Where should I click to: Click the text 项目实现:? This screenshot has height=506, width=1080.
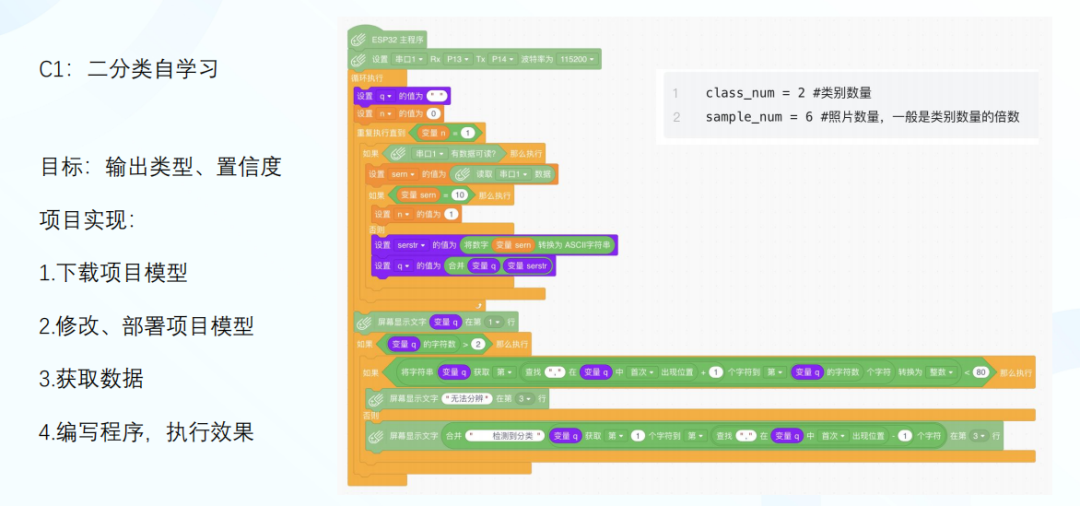click(87, 220)
